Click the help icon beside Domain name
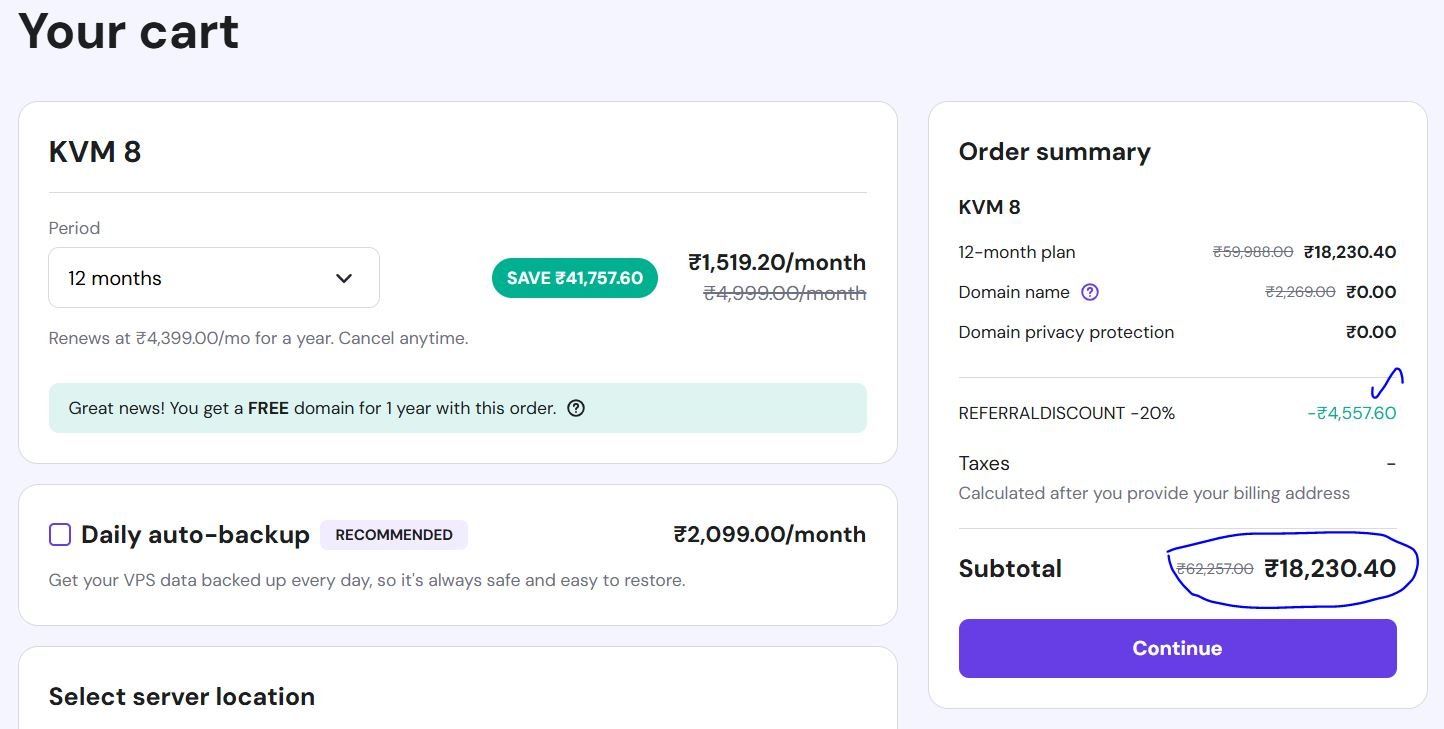1444x729 pixels. pos(1090,292)
